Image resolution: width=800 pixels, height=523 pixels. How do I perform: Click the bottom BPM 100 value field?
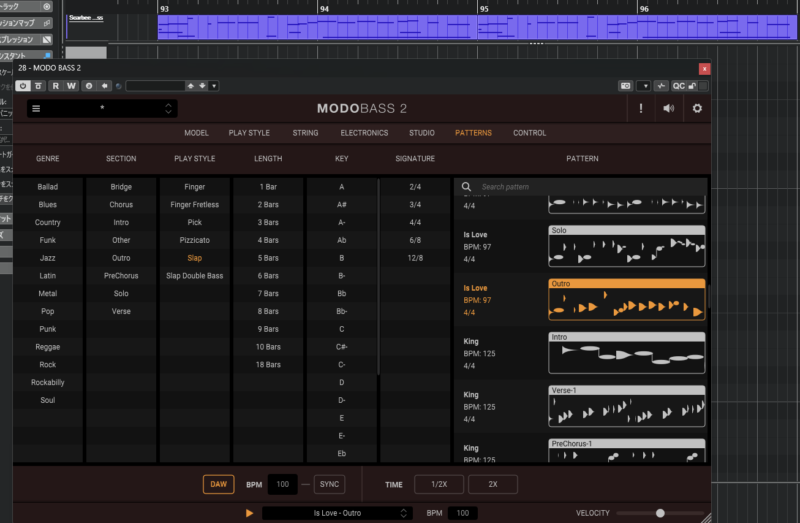pos(462,513)
